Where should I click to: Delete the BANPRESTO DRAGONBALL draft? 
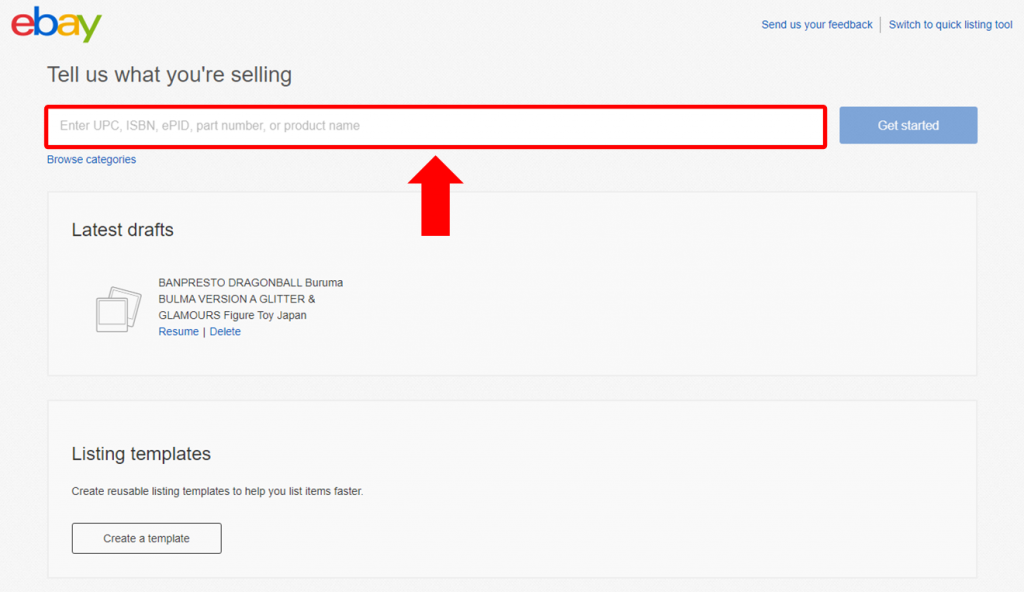click(225, 331)
